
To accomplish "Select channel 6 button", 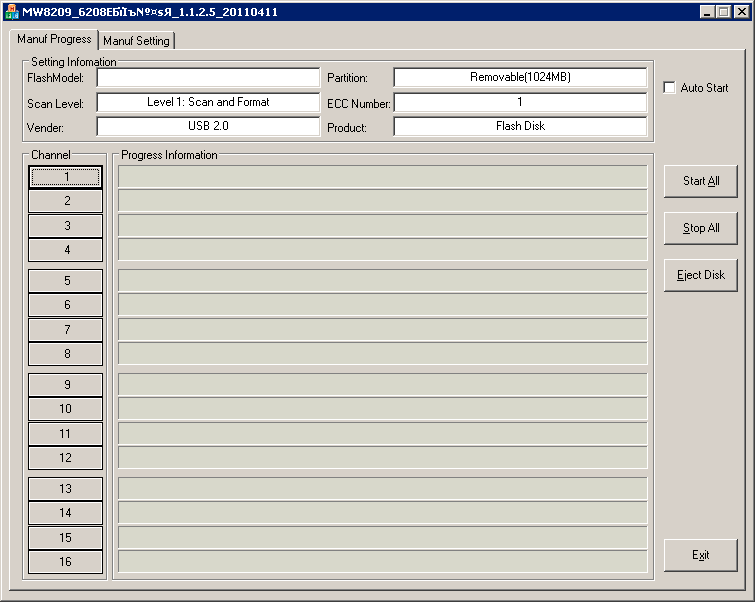I will (x=65, y=305).
